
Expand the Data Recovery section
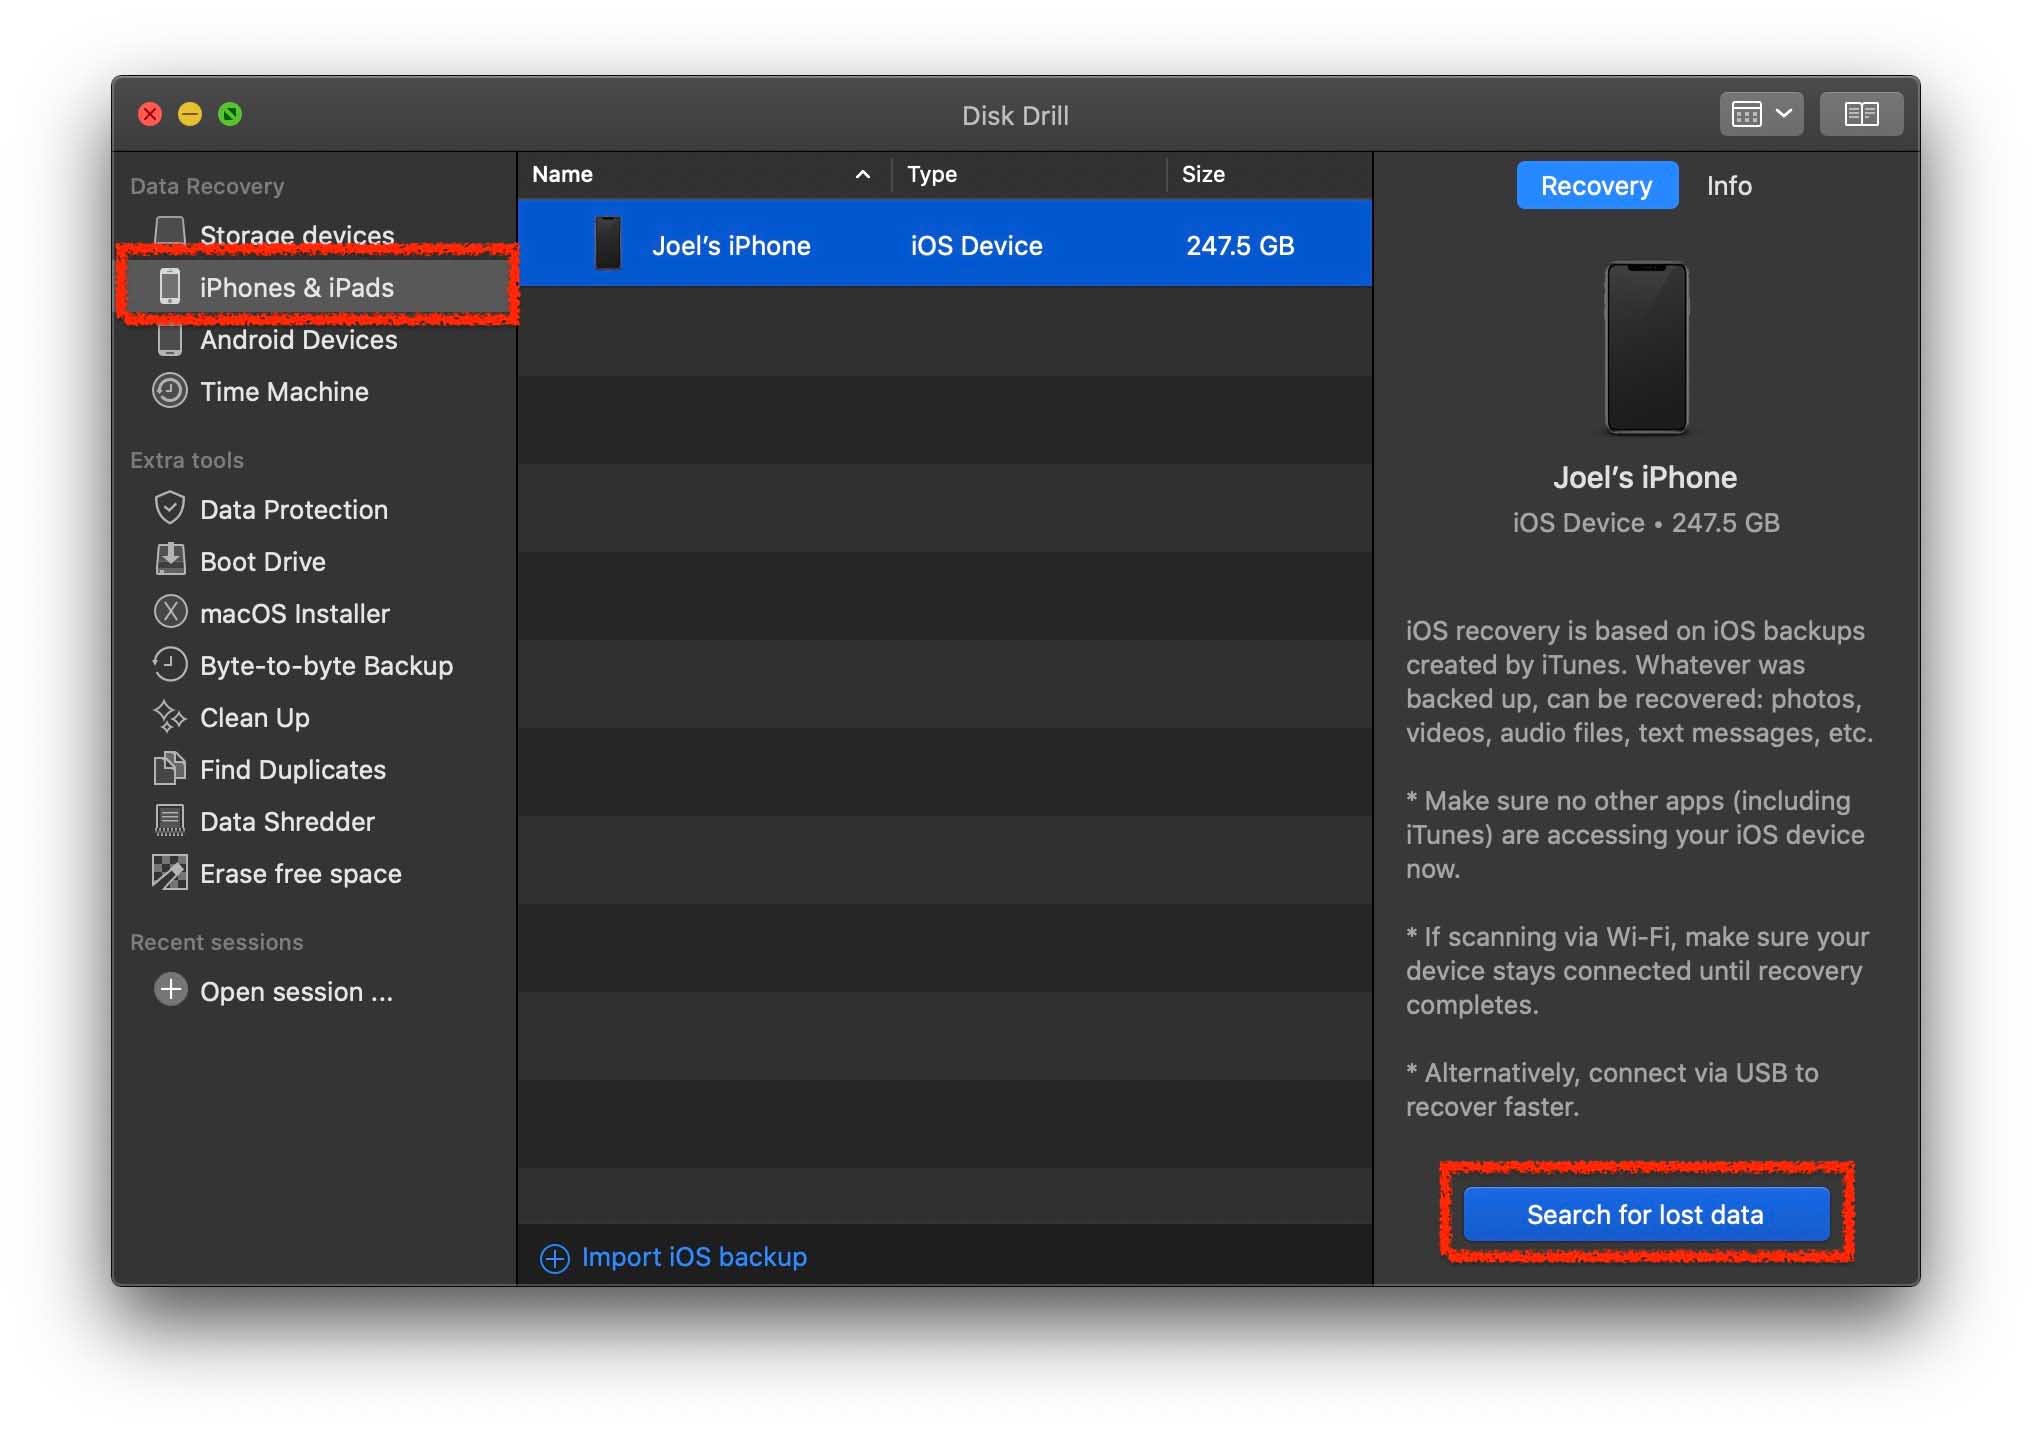point(209,185)
